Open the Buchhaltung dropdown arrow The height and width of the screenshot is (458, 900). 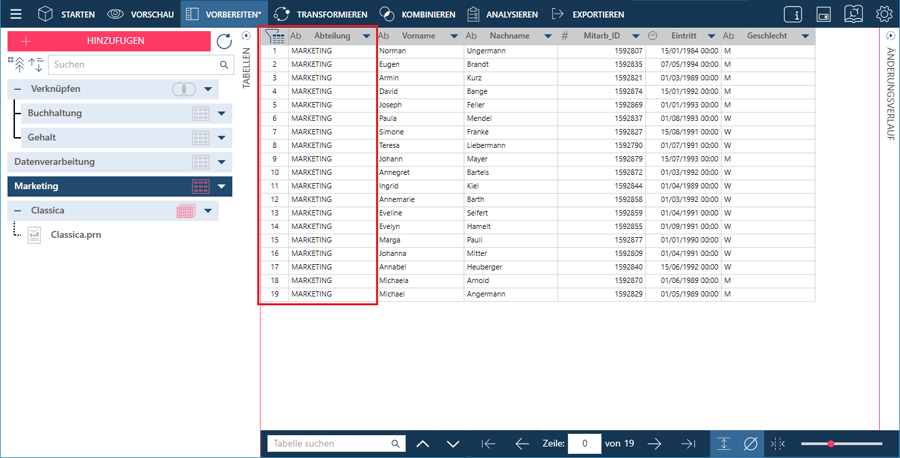222,114
